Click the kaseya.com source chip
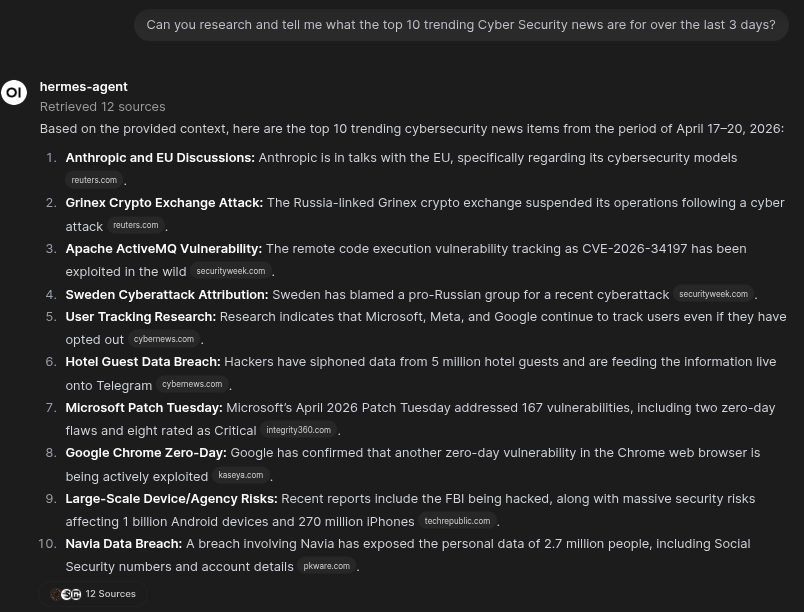Image resolution: width=804 pixels, height=612 pixels. 240,475
